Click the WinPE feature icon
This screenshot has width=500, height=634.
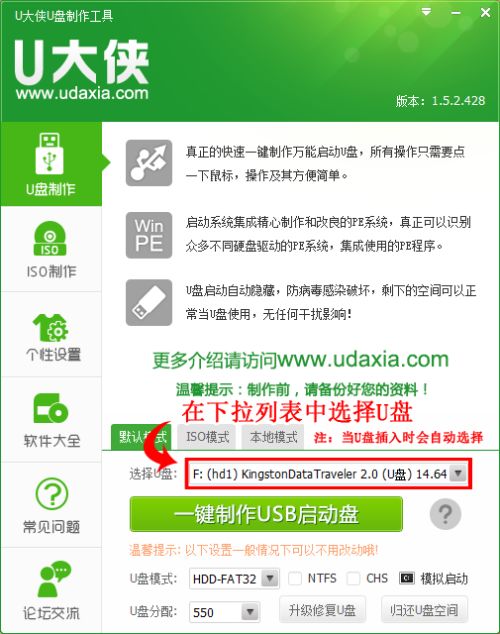tap(149, 235)
